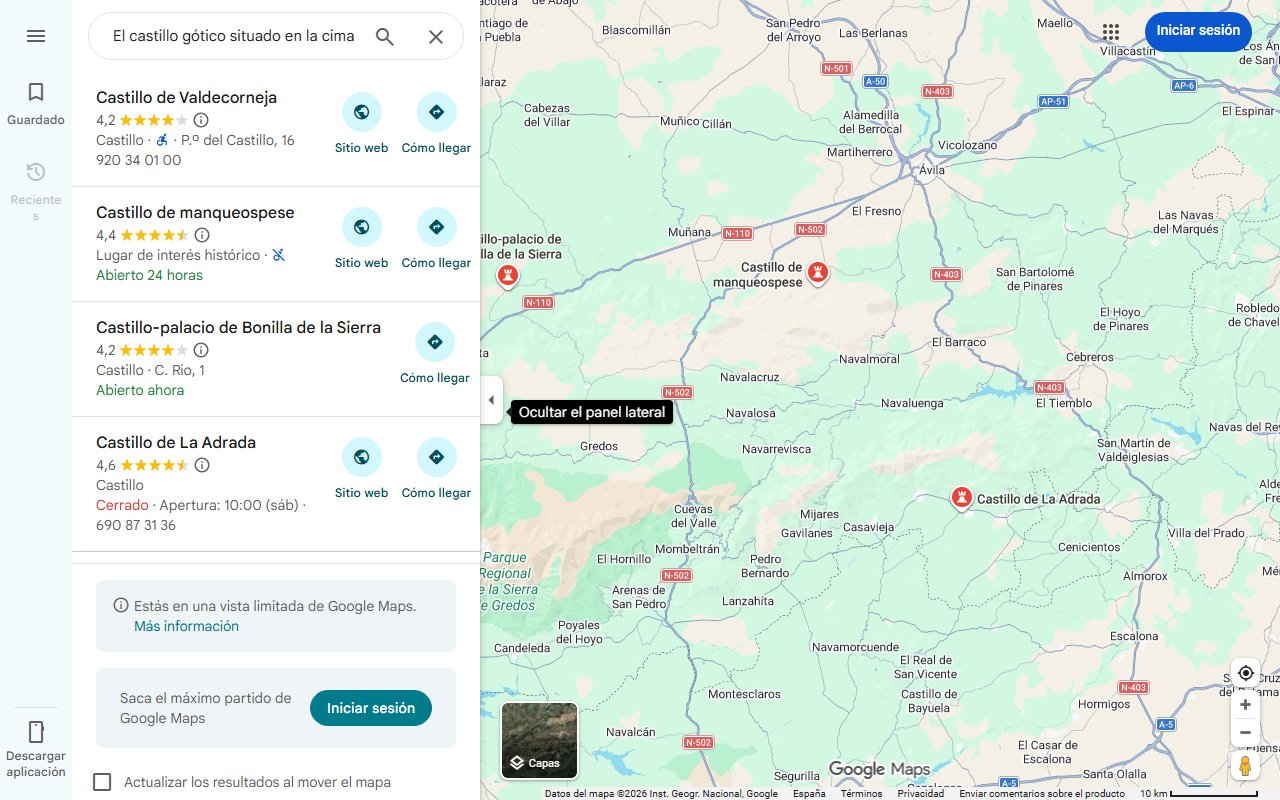Show your location on the map
Screen dimensions: 1280x800
coord(1245,673)
